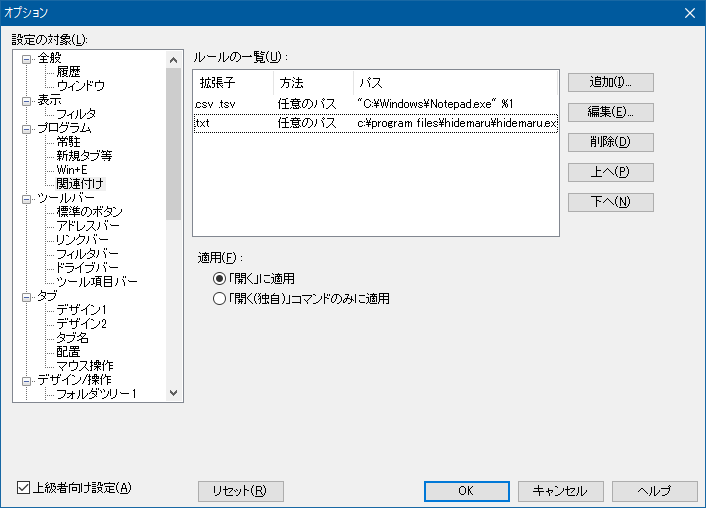The width and height of the screenshot is (706, 508).
Task: Toggle the 上級者向け設定 checkbox
Action: [25, 488]
